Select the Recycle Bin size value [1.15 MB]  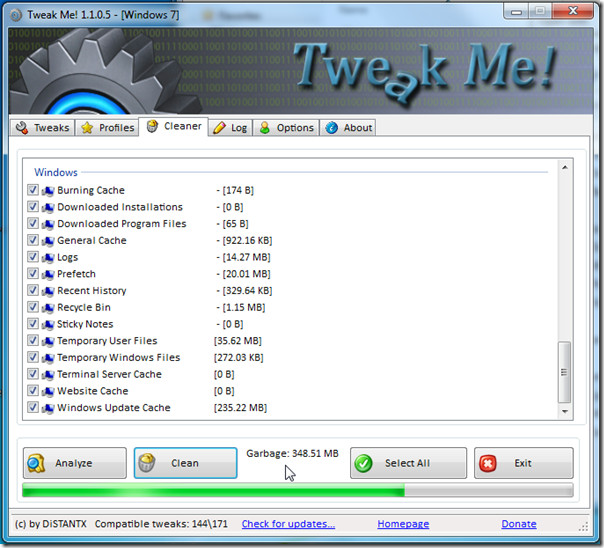click(x=244, y=307)
